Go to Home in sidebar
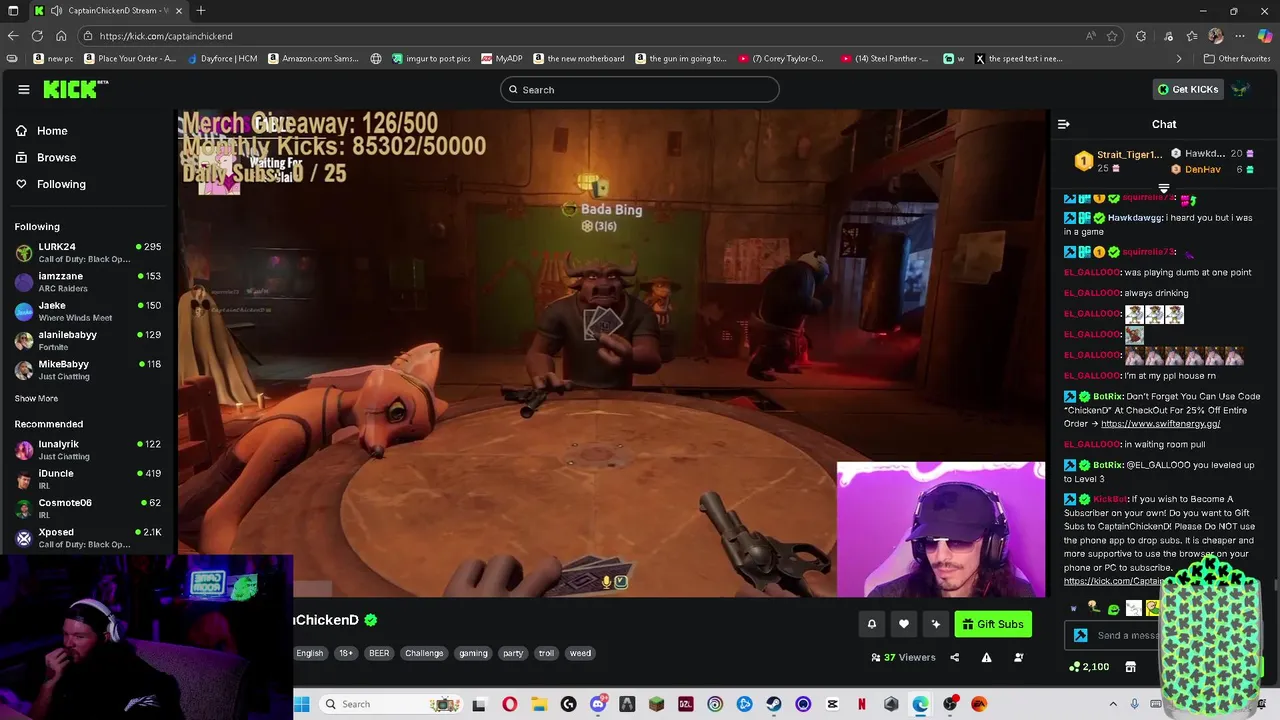 [x=52, y=131]
